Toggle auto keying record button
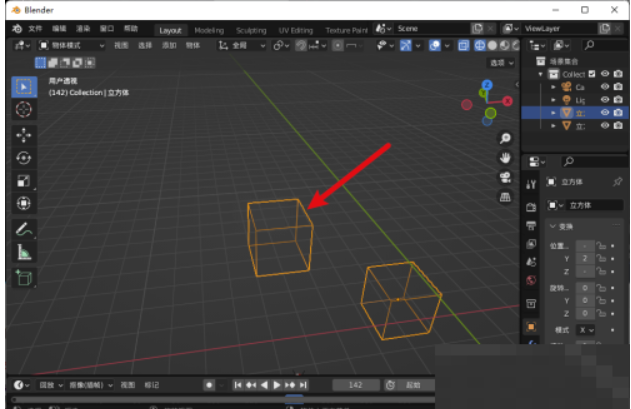631x409 pixels. tap(209, 385)
